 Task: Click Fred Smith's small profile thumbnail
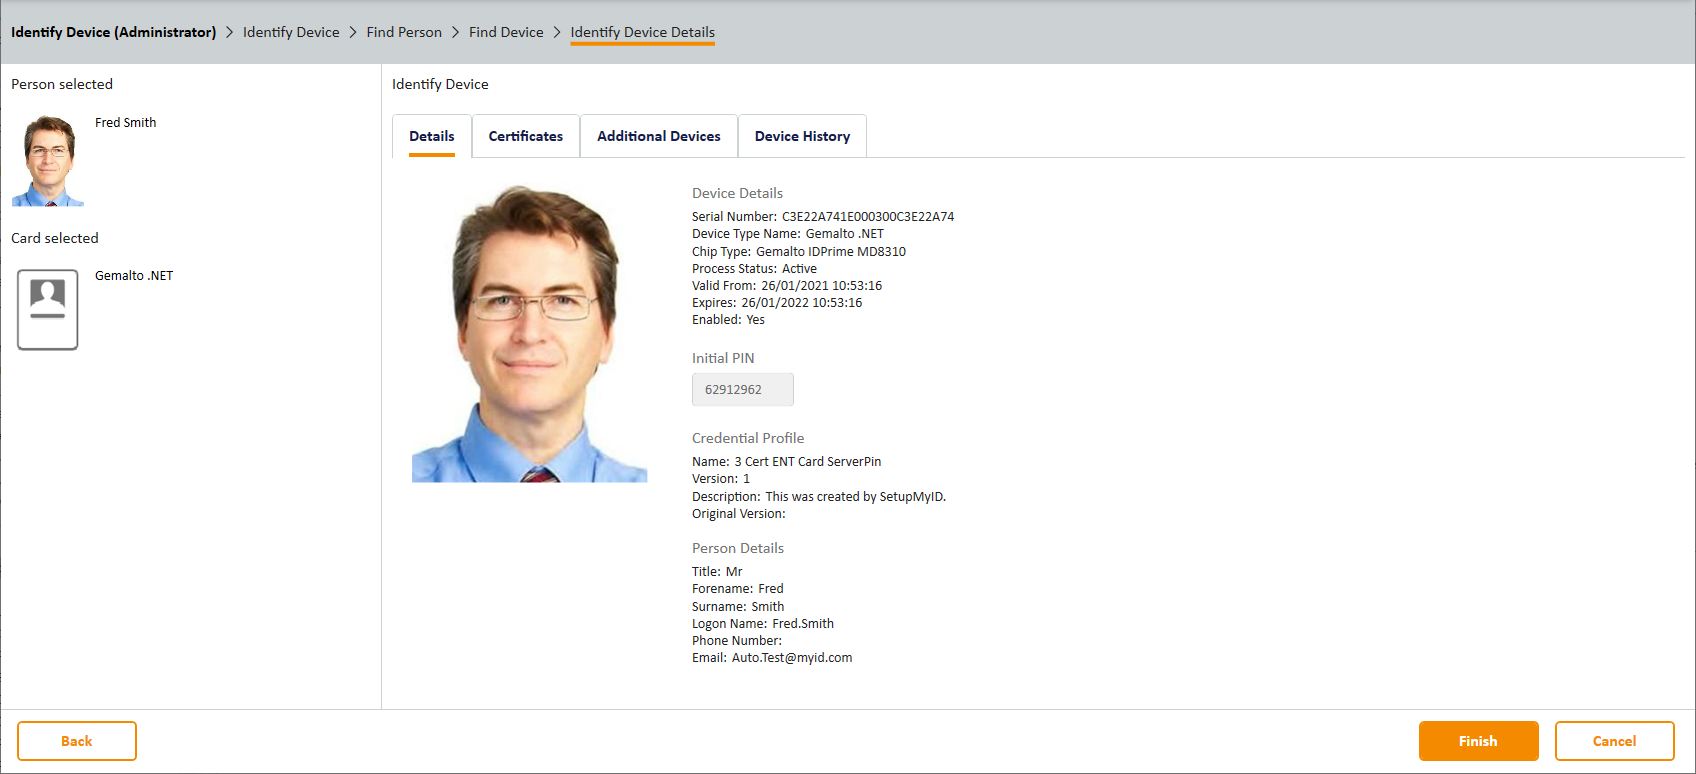coord(48,161)
